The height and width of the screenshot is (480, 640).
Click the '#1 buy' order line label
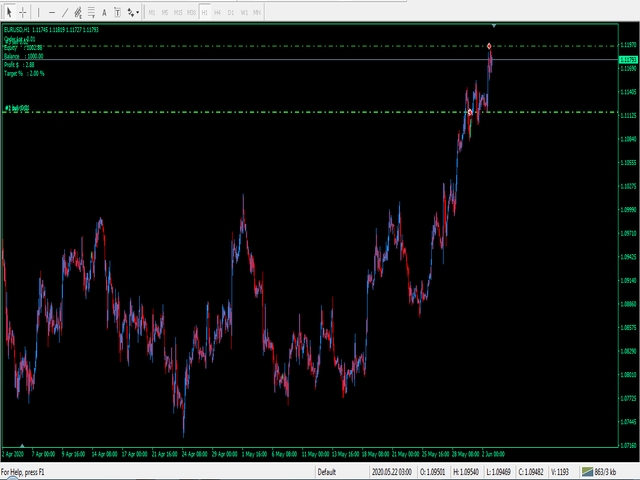[x=17, y=108]
